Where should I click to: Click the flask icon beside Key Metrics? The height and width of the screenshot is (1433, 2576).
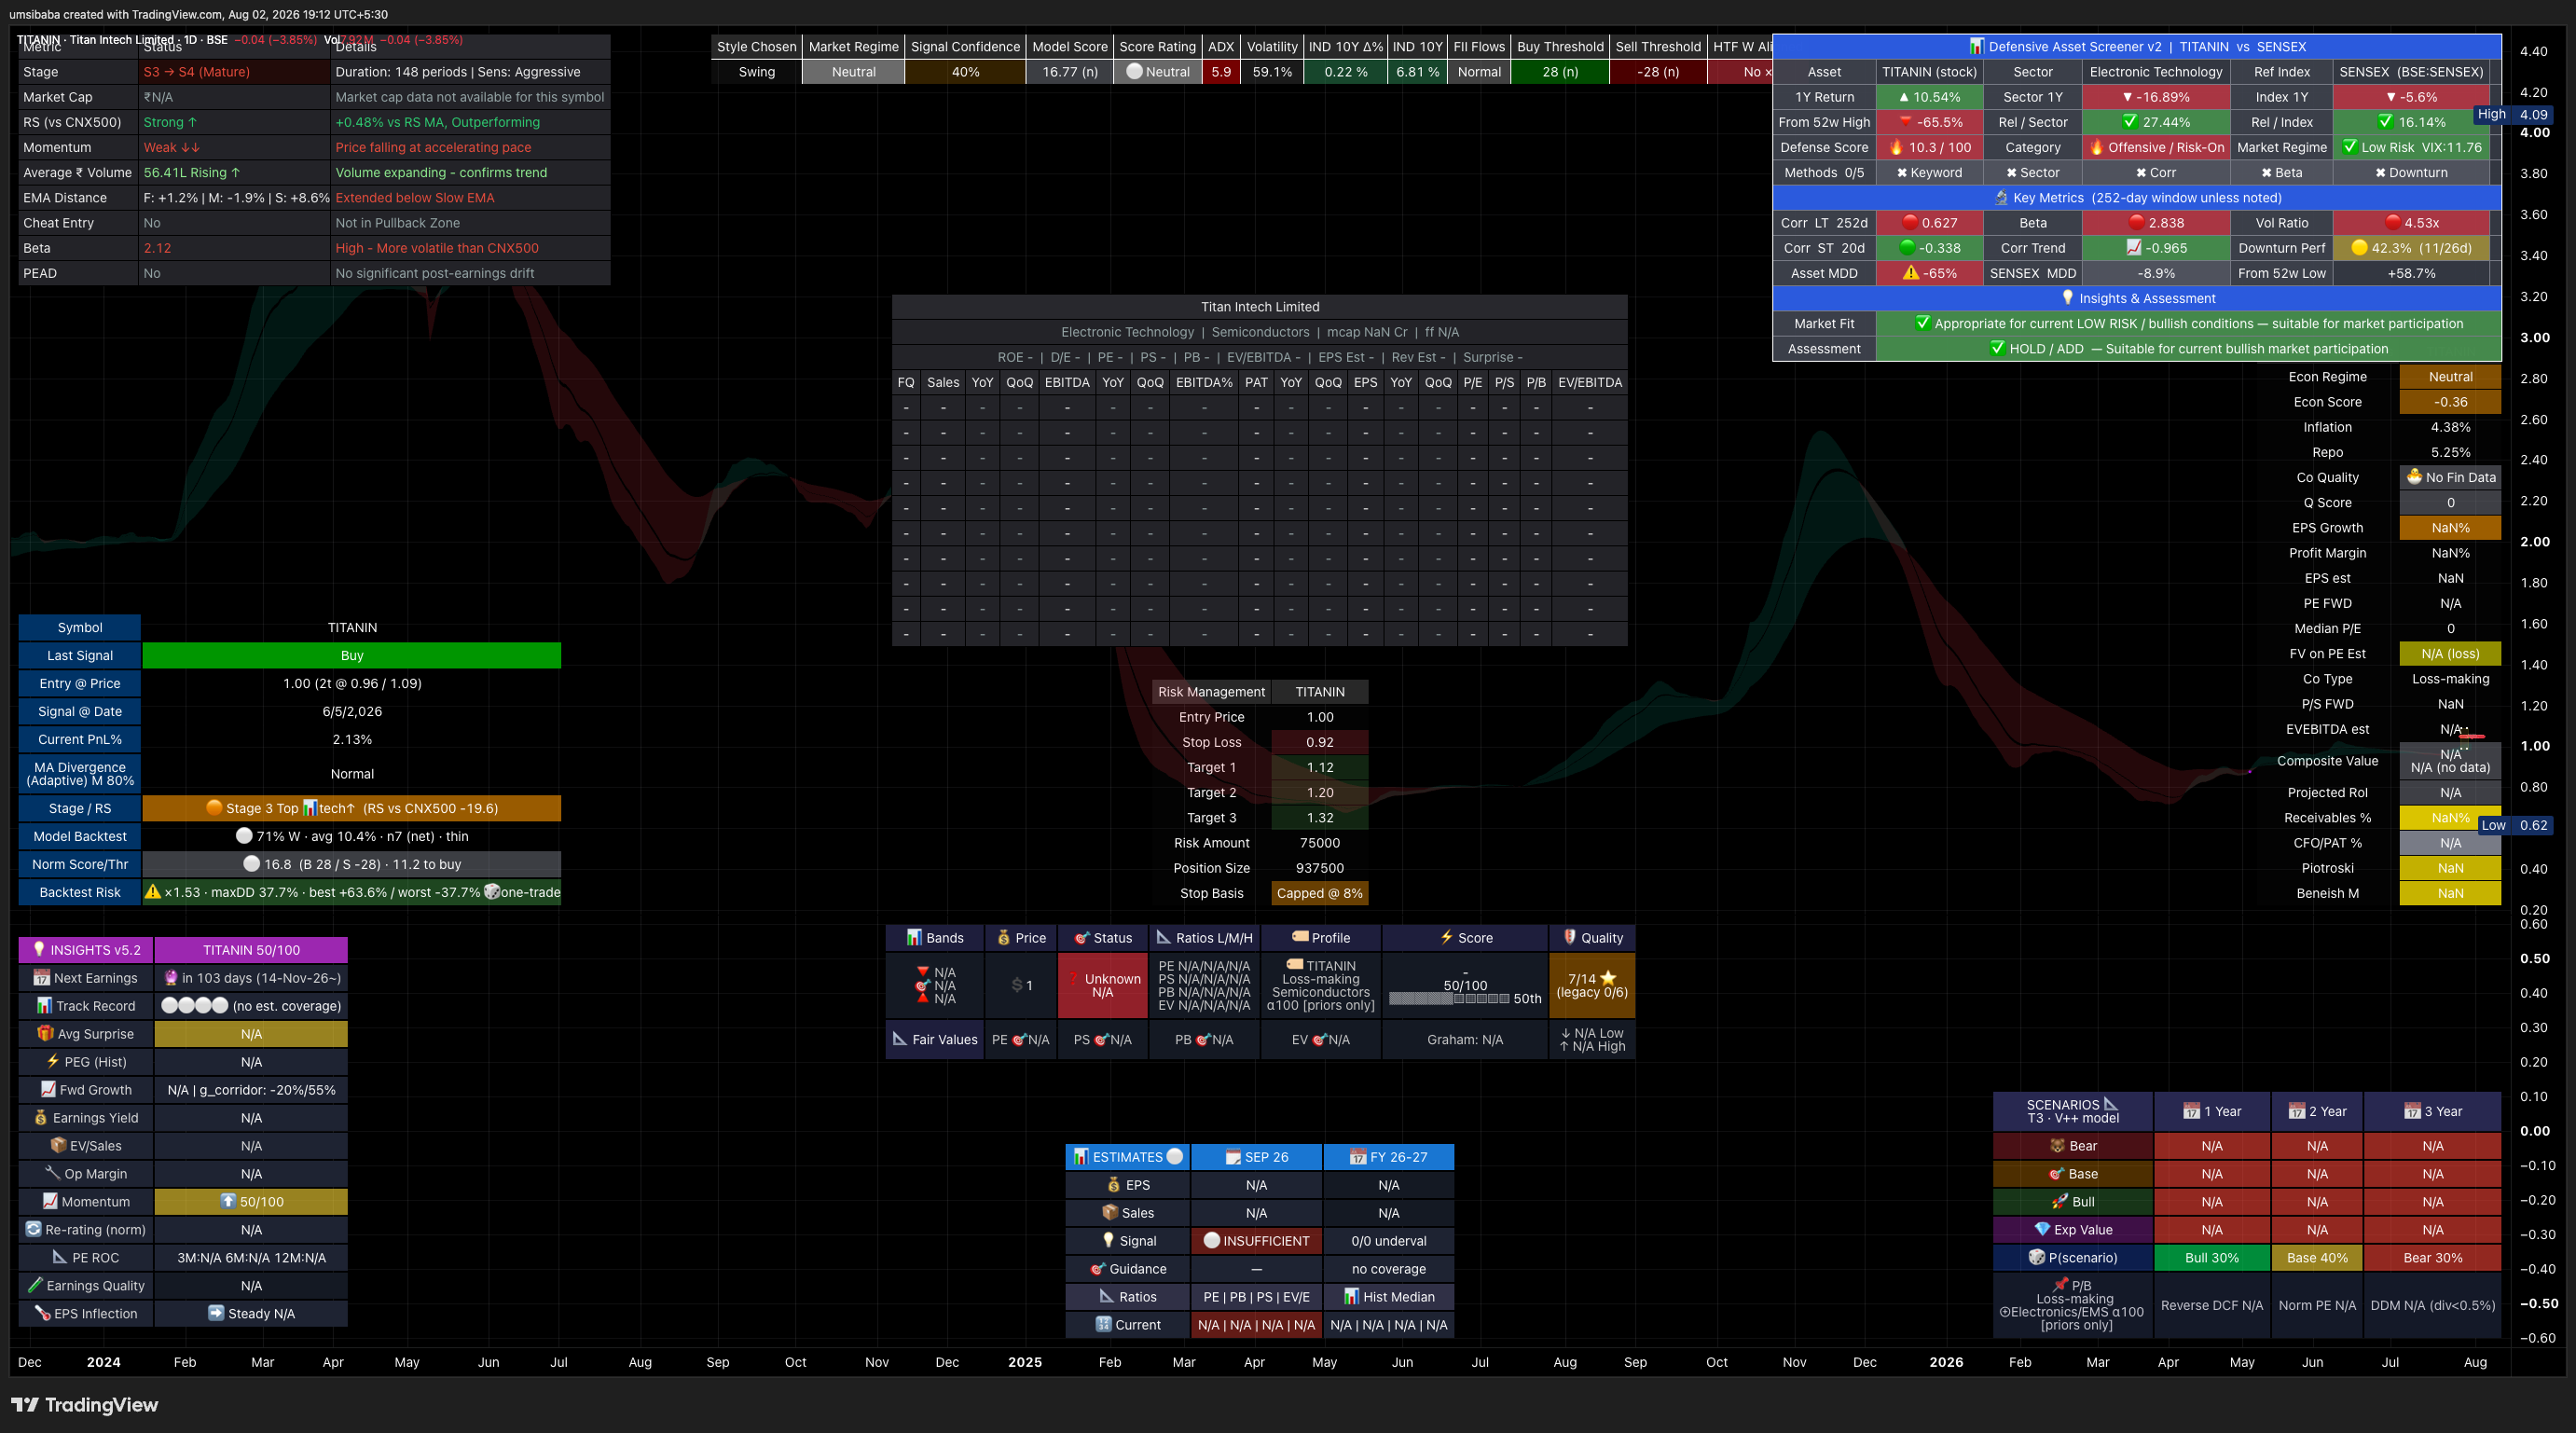(x=2001, y=198)
